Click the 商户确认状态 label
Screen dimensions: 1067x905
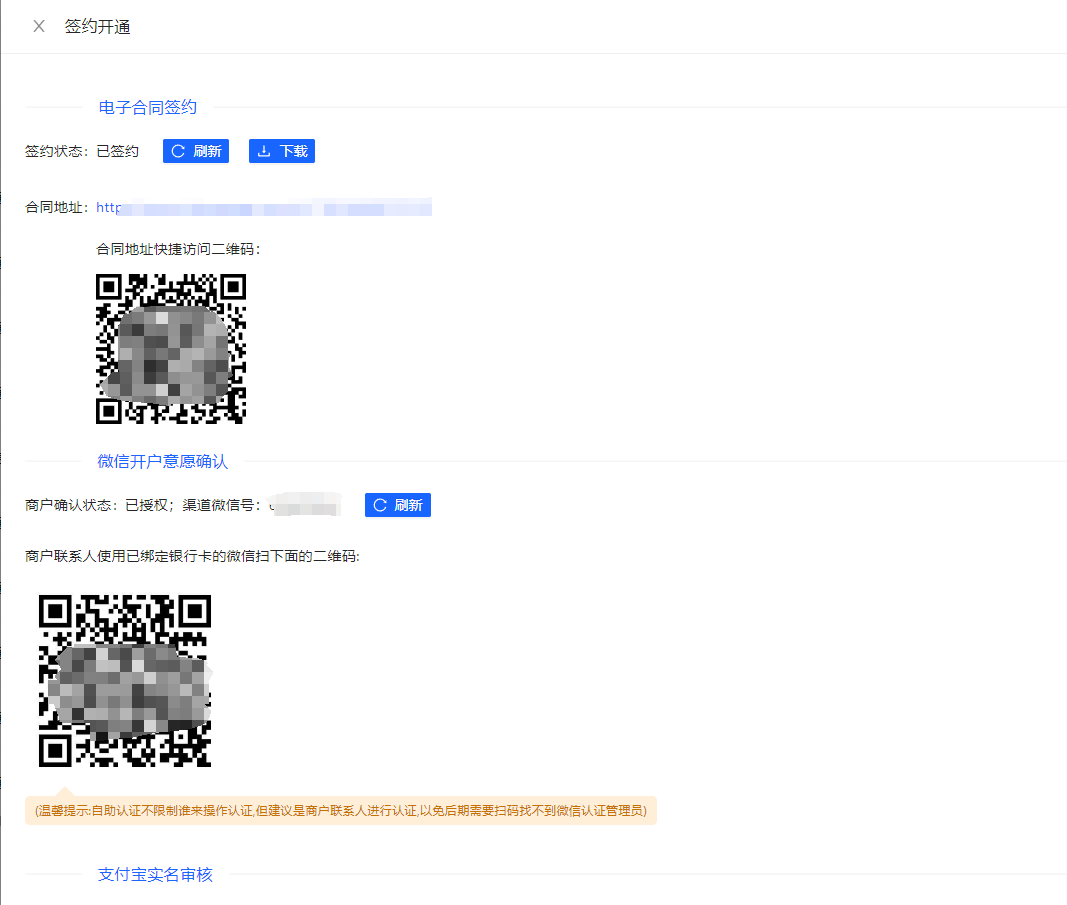click(71, 505)
